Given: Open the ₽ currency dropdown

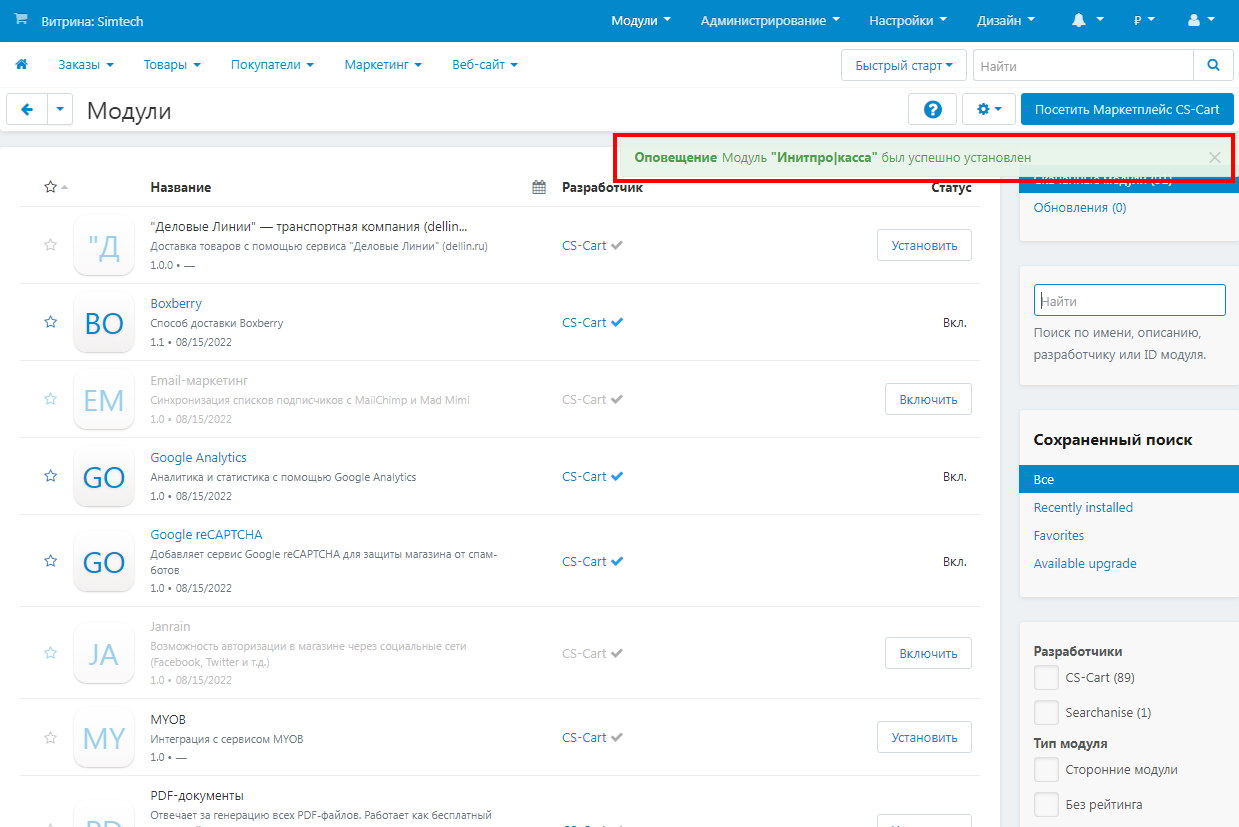Looking at the screenshot, I should pos(1144,20).
